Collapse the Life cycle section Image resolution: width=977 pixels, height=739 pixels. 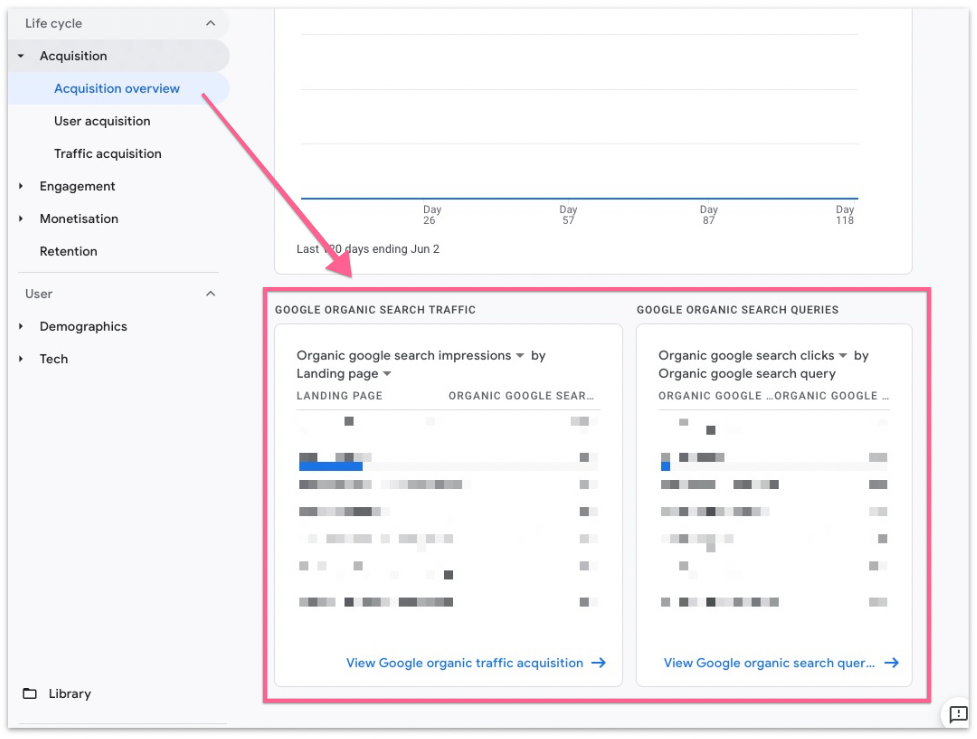(210, 24)
